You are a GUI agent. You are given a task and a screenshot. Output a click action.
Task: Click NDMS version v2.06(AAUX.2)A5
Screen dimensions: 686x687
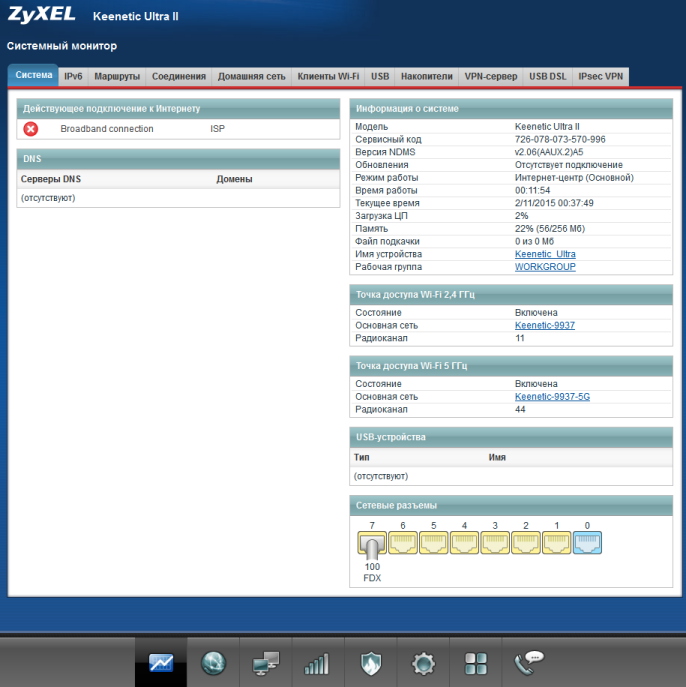(549, 152)
